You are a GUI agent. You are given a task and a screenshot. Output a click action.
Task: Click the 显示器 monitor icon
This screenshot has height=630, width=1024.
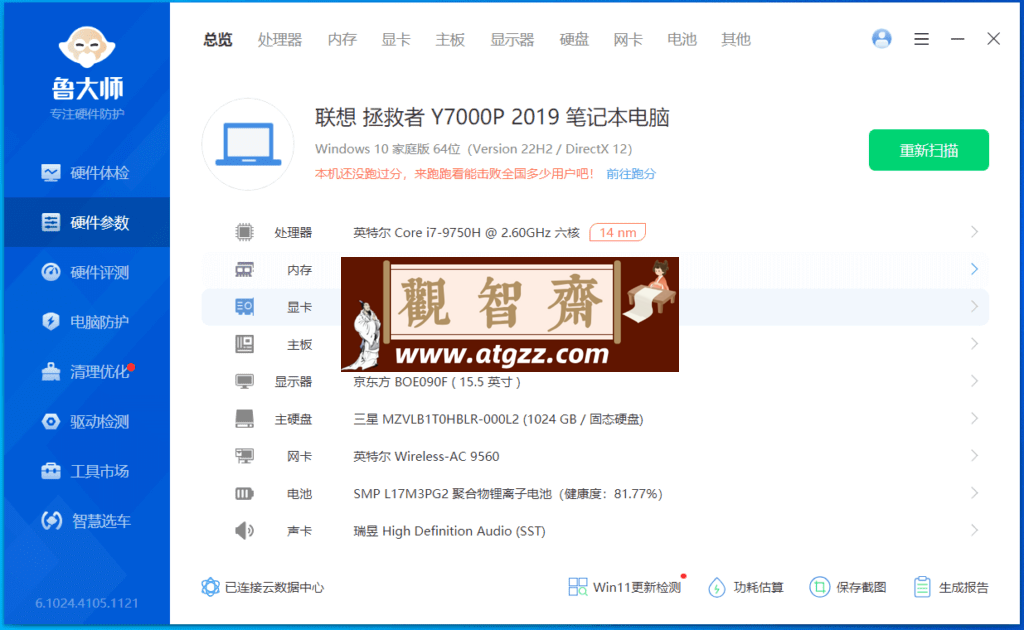click(244, 381)
